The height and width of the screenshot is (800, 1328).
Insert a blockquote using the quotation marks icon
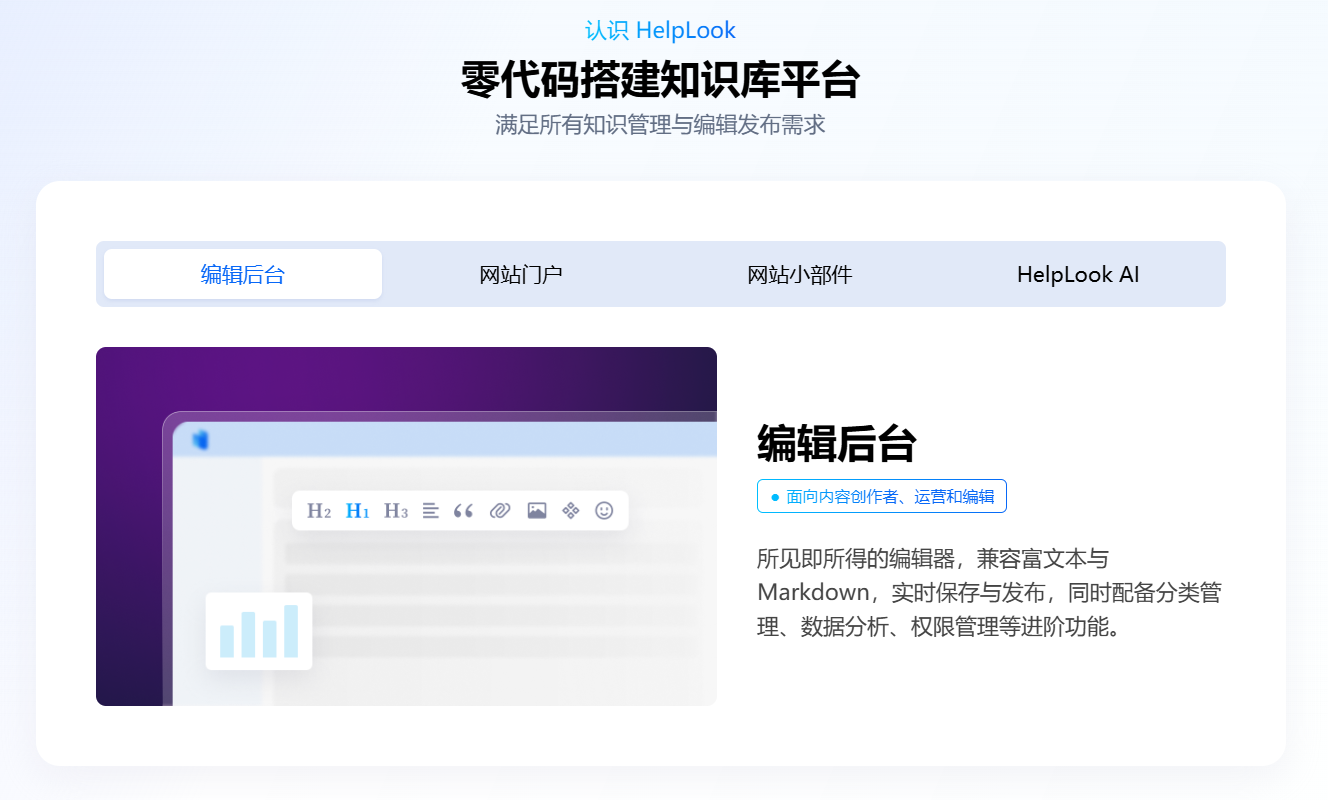click(x=466, y=510)
